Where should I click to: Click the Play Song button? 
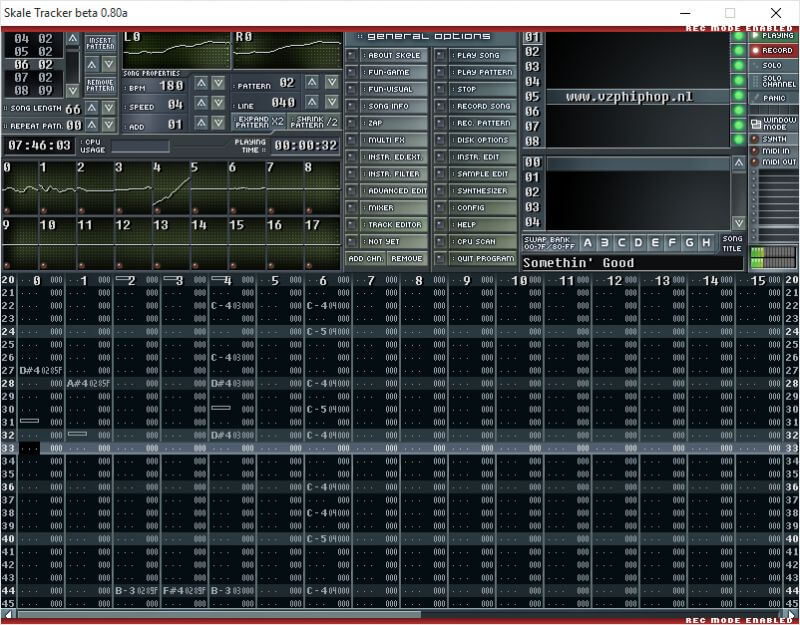point(476,55)
